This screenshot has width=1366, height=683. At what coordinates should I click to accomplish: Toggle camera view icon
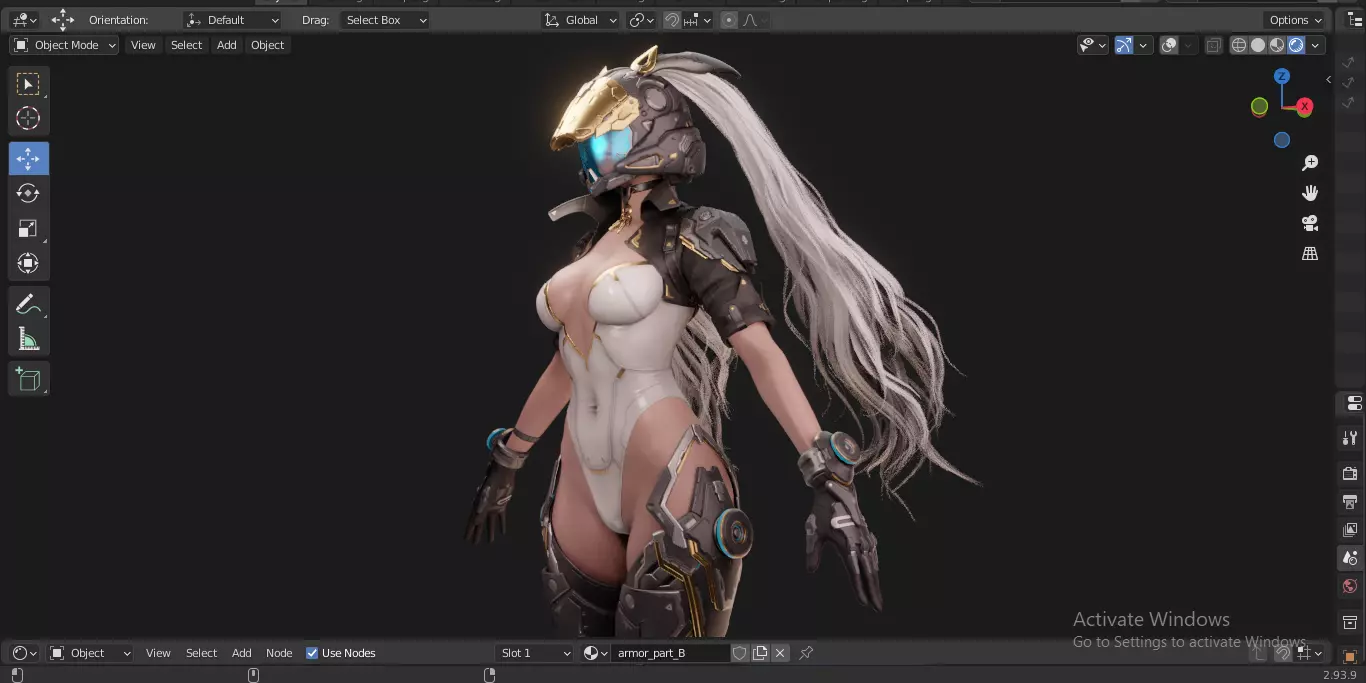1310,223
